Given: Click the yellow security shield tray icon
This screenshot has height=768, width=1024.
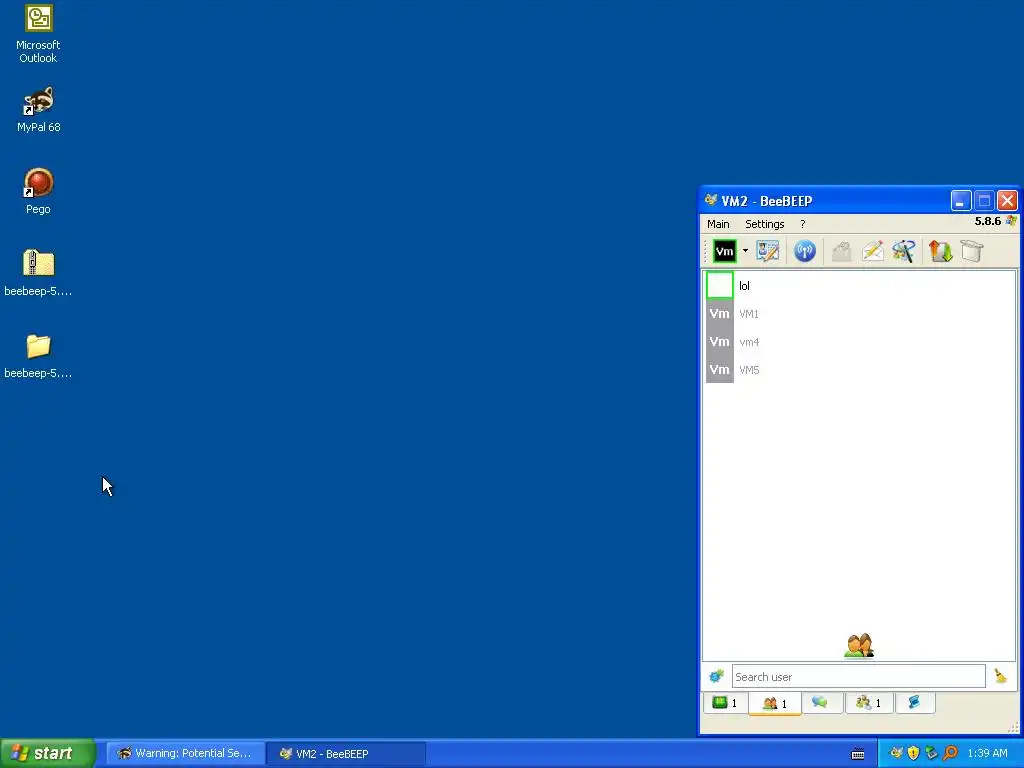Looking at the screenshot, I should point(914,754).
